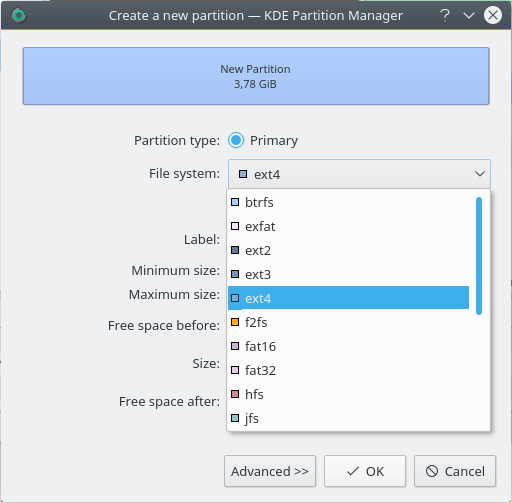Viewport: 512px width, 503px height.
Task: Click the KDE Partition Manager app icon
Action: [x=19, y=15]
